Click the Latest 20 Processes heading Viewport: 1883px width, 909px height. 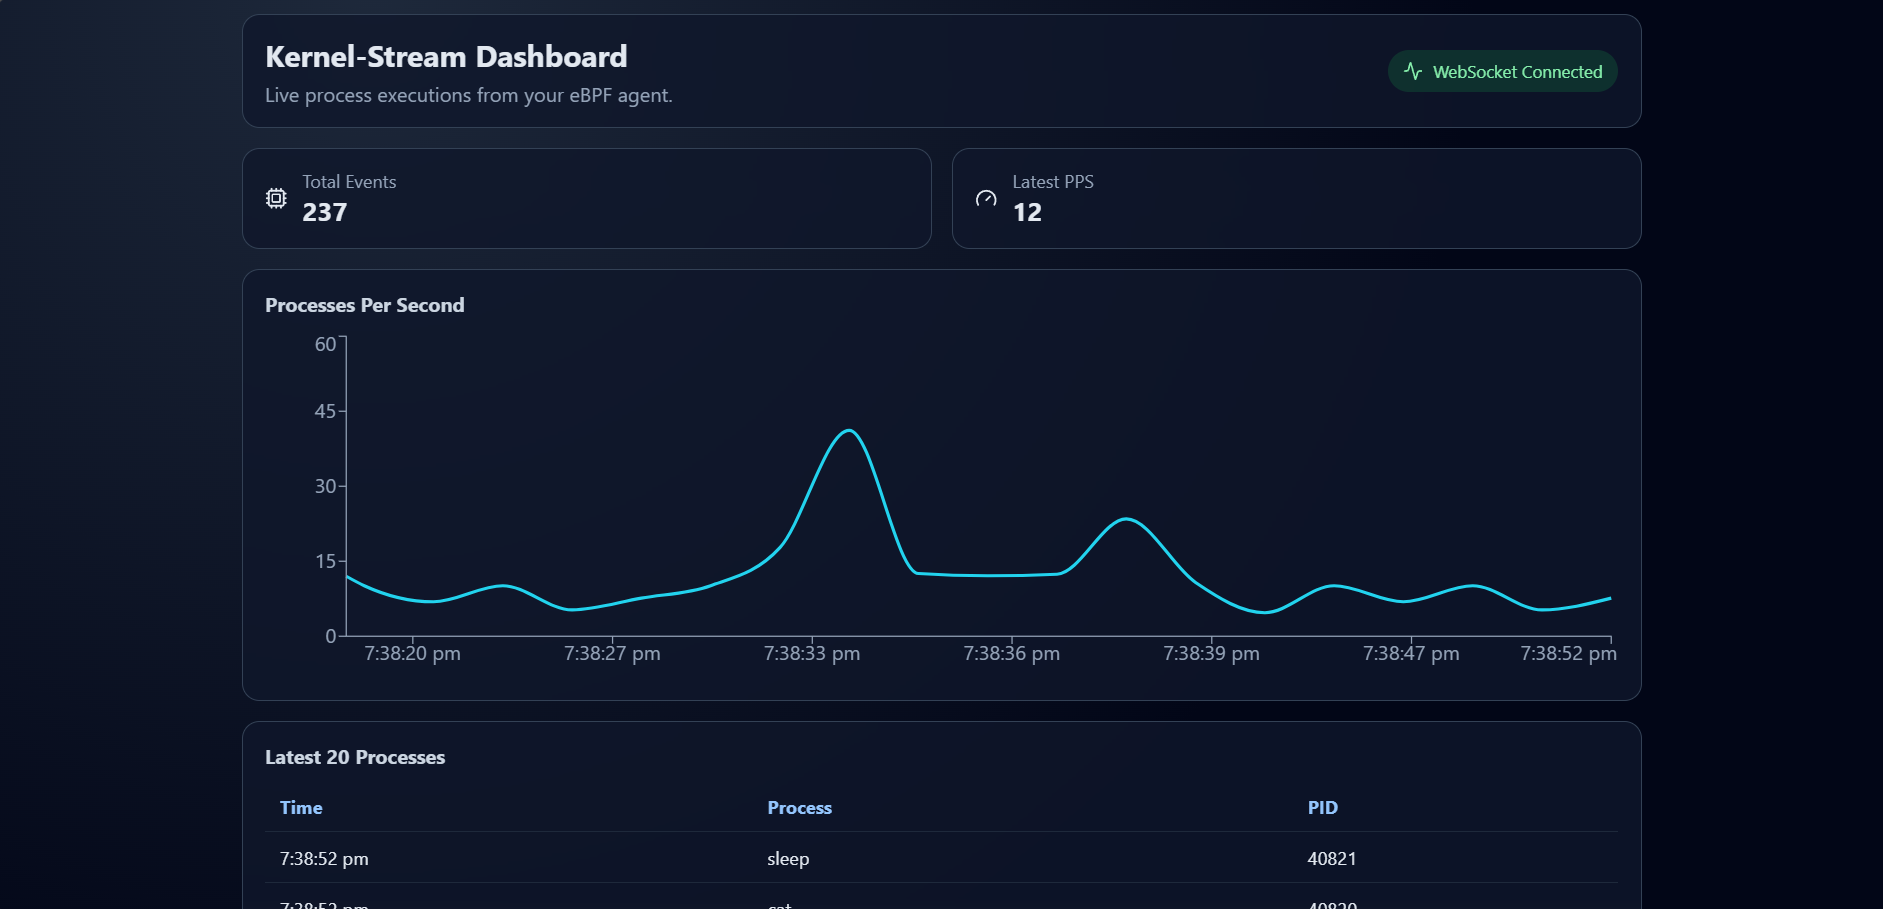(355, 757)
